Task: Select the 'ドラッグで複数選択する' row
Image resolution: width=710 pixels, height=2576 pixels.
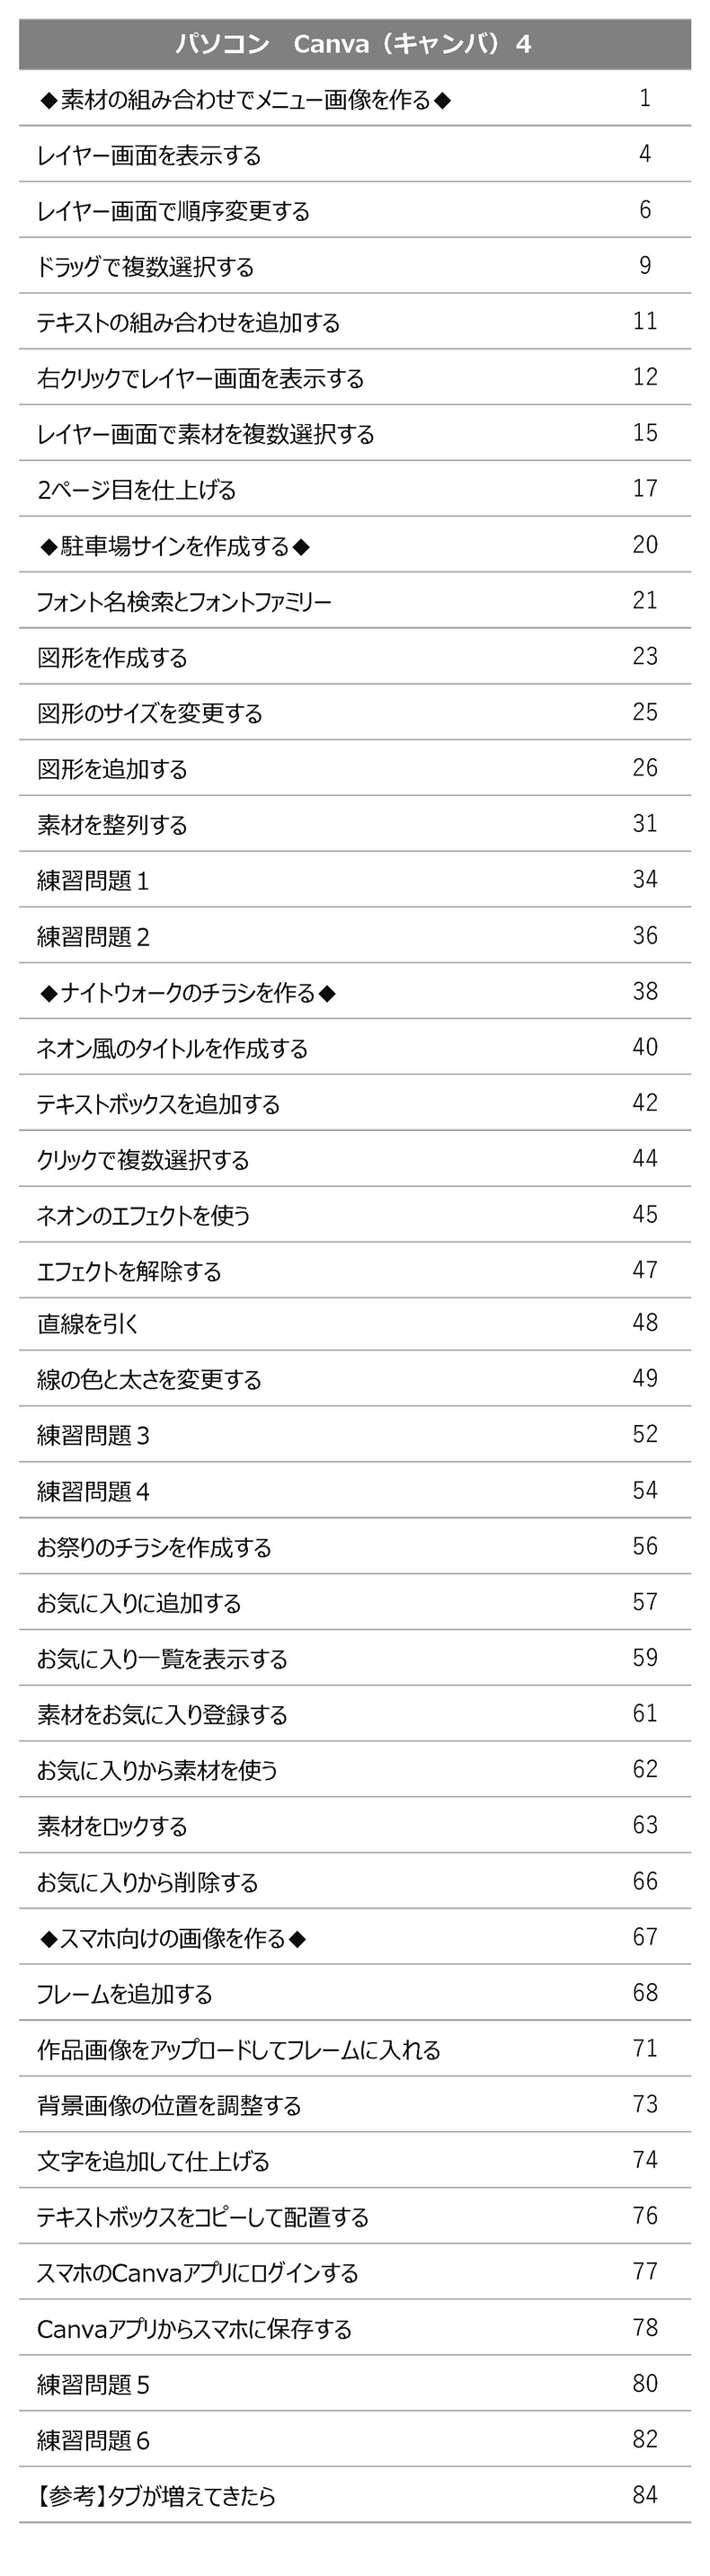Action: [145, 267]
